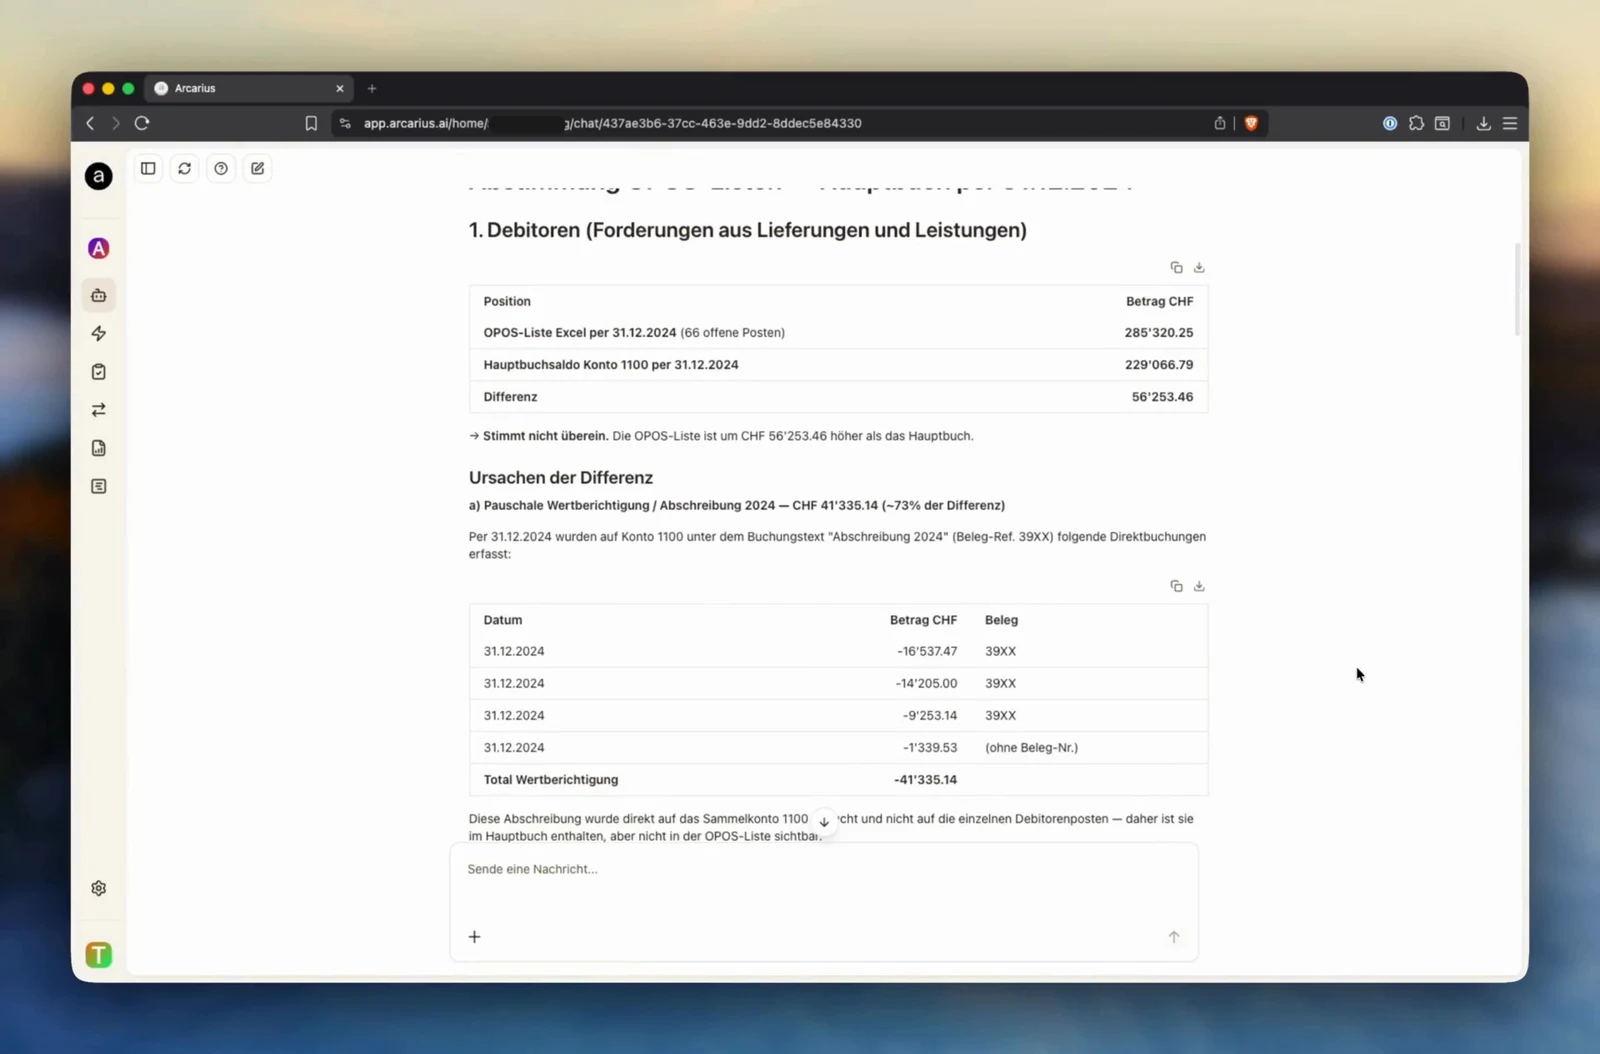Copy the Debitoren Position table
This screenshot has height=1054, width=1600.
pos(1176,267)
